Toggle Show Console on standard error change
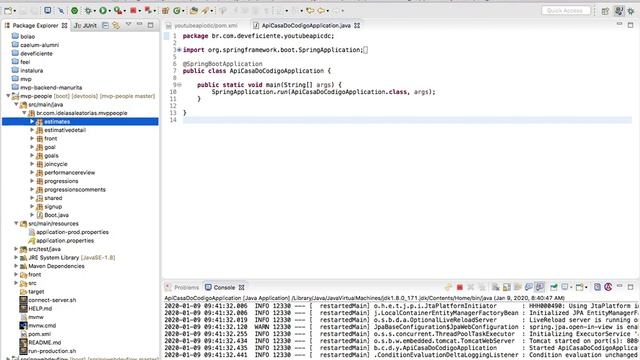Viewport: 640px width, 360px height. [x=540, y=287]
